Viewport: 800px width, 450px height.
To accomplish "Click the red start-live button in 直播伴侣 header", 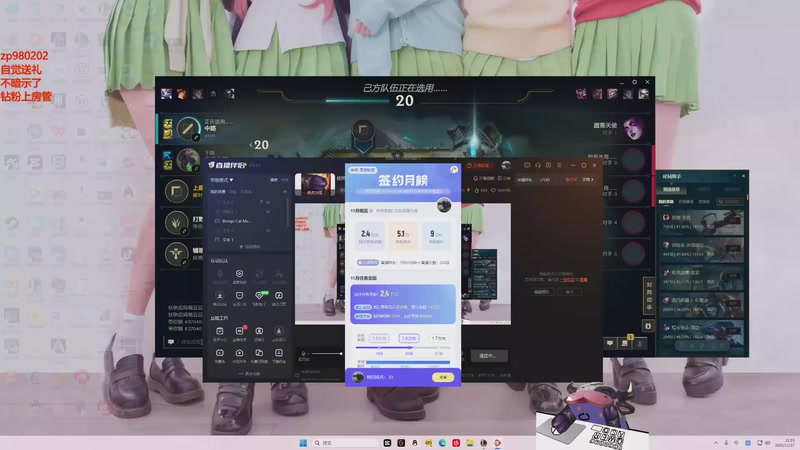I will pyautogui.click(x=478, y=165).
